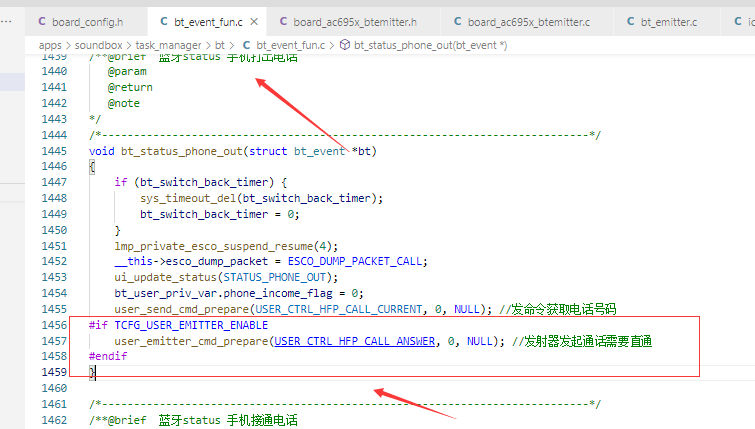Screen dimensions: 755x429
Task: Open the board_ac695x_btemitter.c tab
Action: tap(528, 22)
